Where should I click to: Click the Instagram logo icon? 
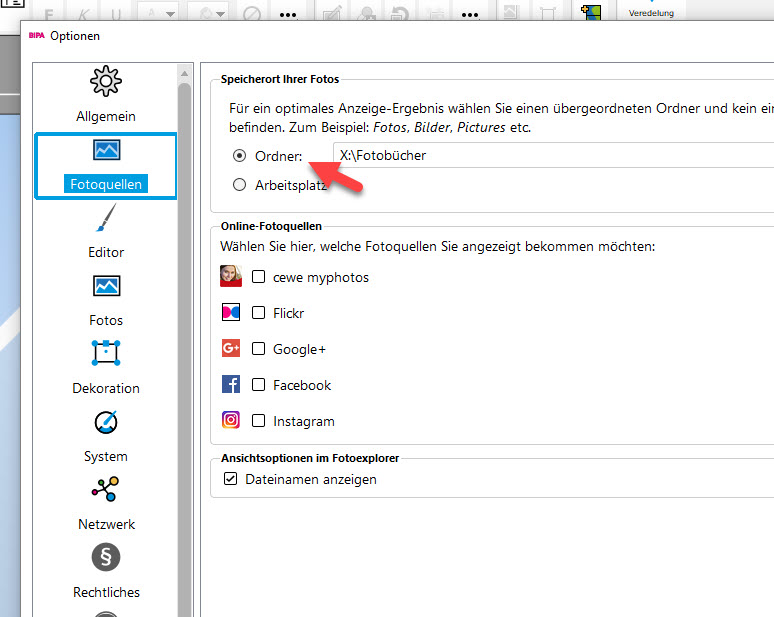231,420
